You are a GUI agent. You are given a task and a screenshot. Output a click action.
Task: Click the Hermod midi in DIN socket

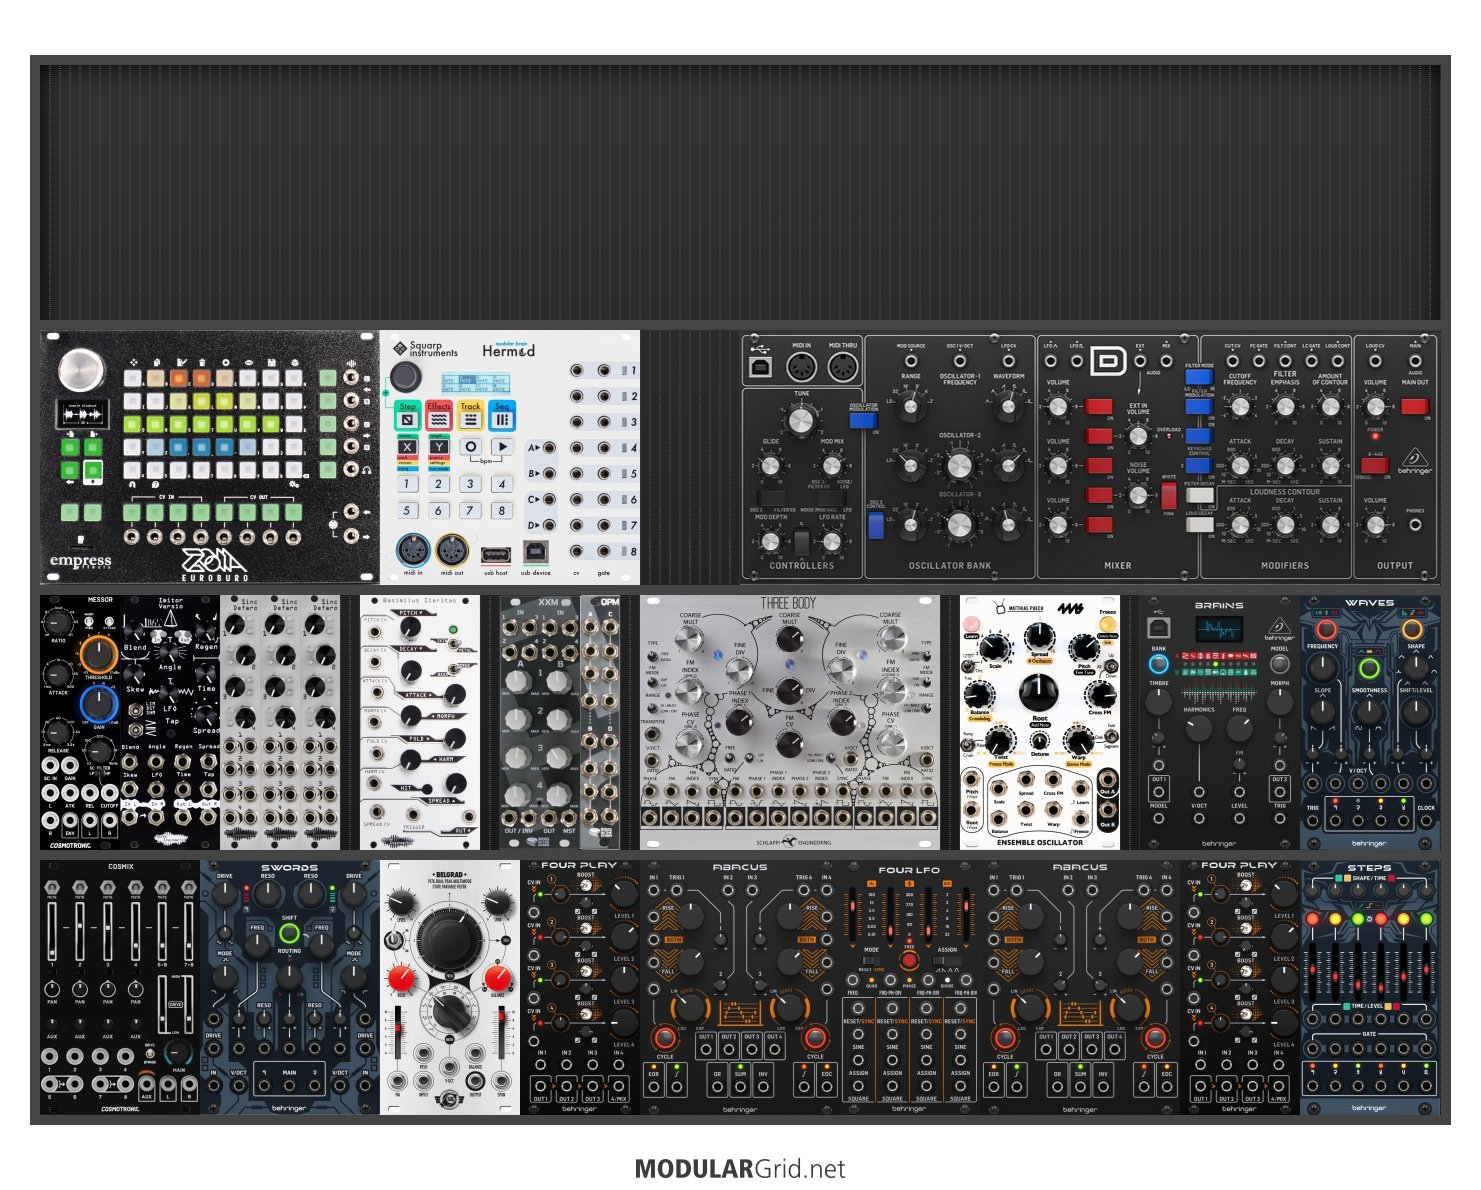(x=413, y=551)
